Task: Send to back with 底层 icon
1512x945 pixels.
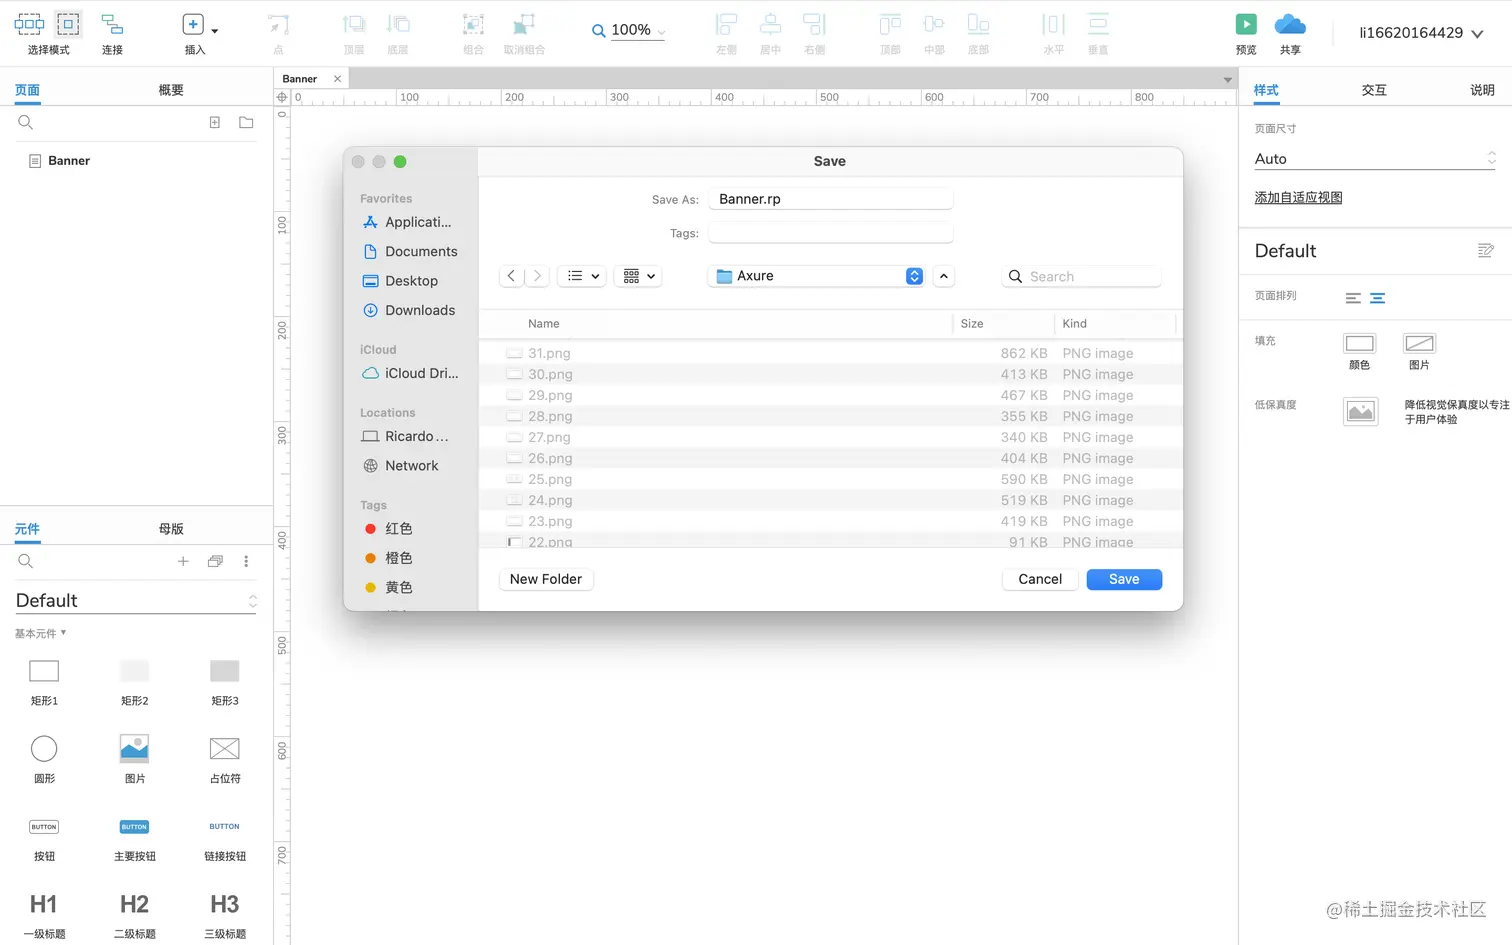Action: tap(398, 25)
